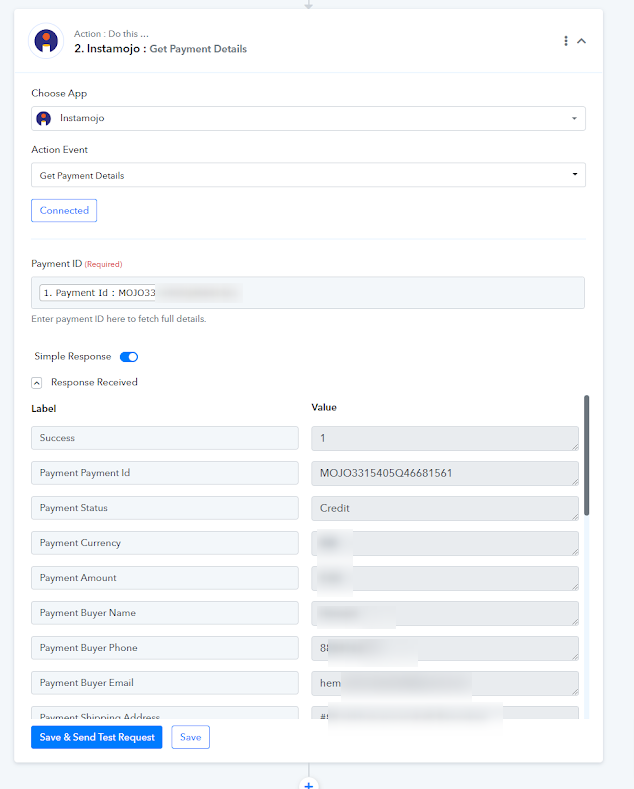The image size is (634, 789).
Task: Open the Action Event dropdown arrow
Action: [575, 174]
